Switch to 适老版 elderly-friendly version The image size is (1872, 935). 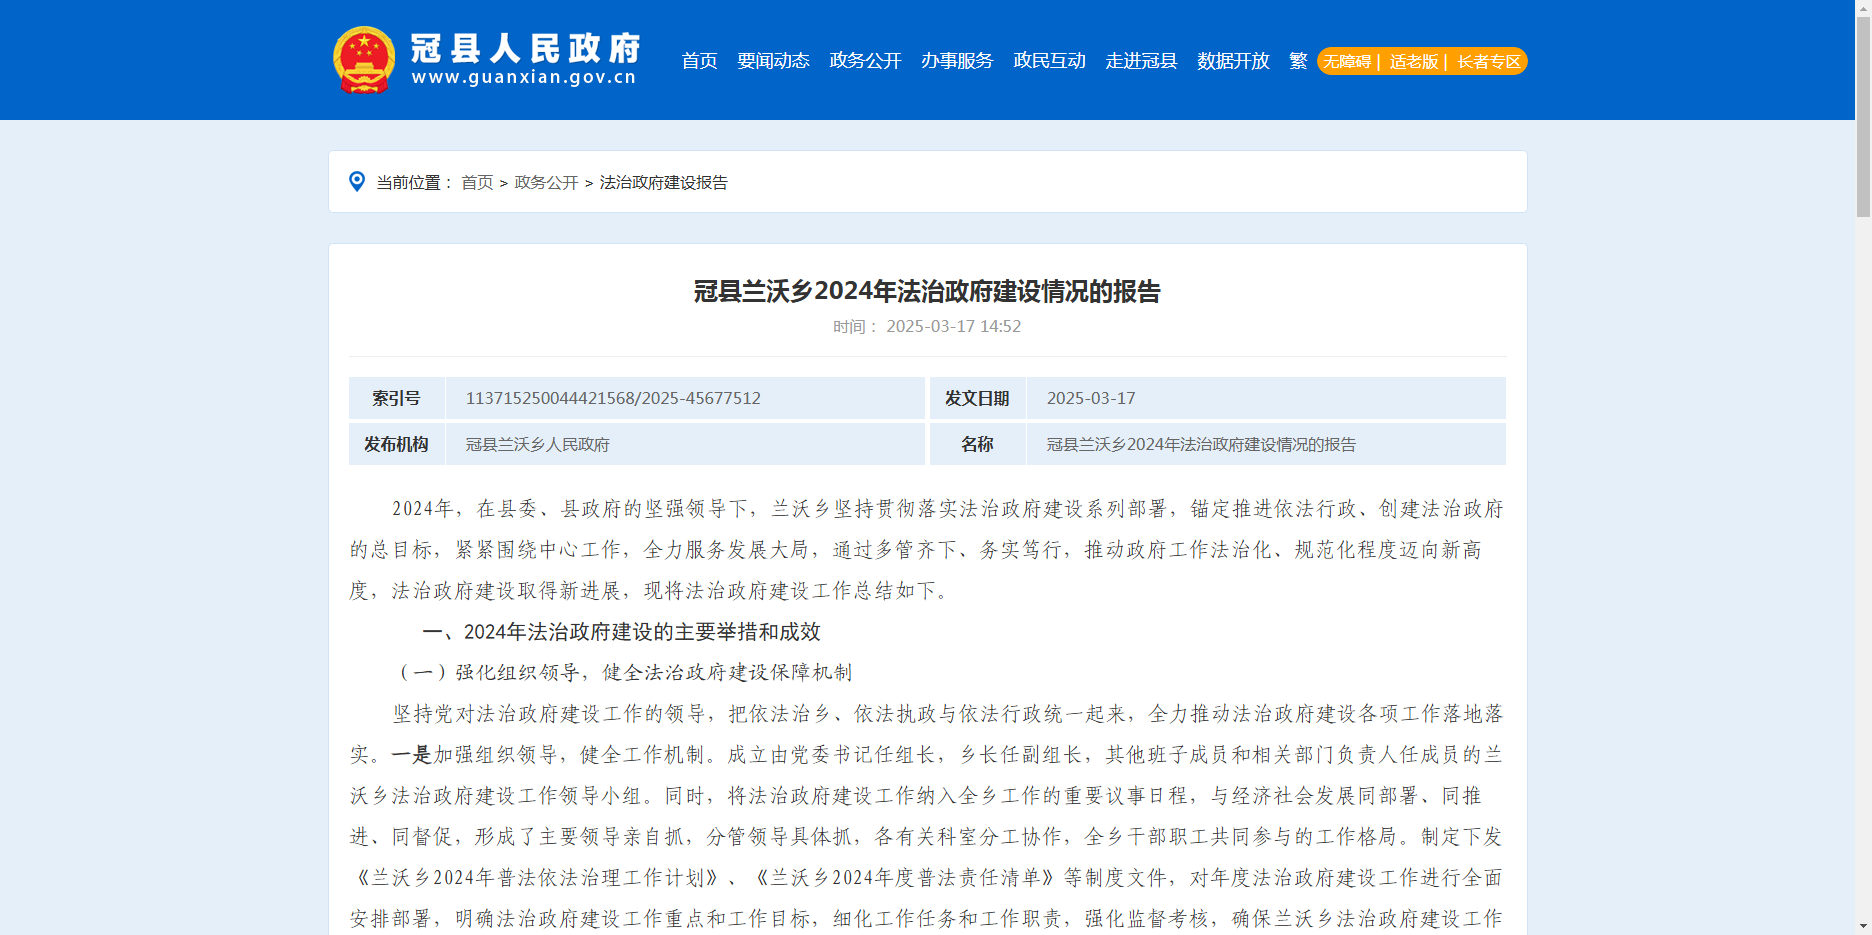[1414, 62]
